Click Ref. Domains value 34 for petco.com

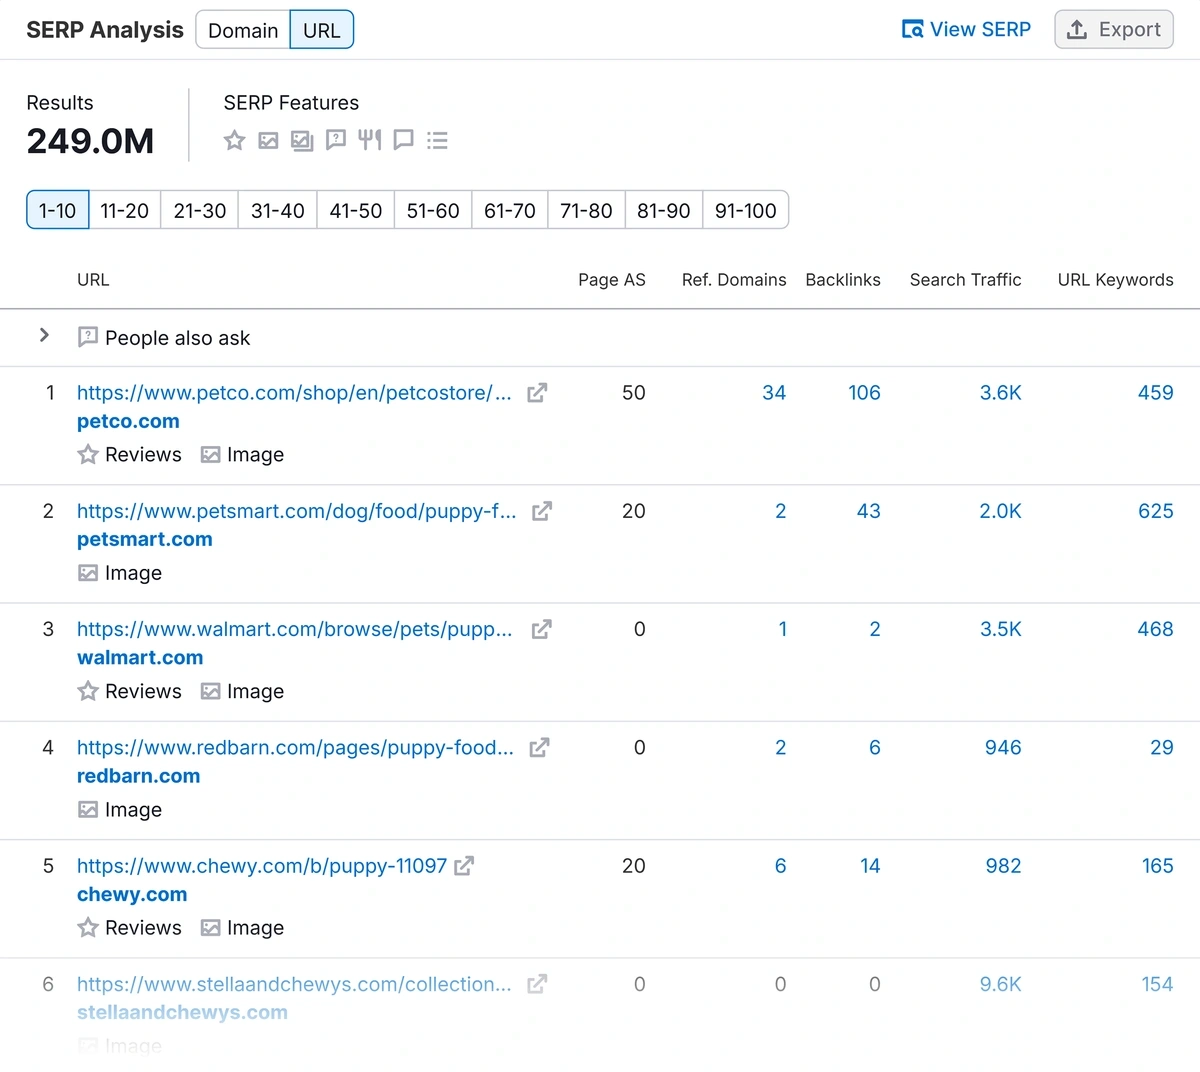coord(774,393)
